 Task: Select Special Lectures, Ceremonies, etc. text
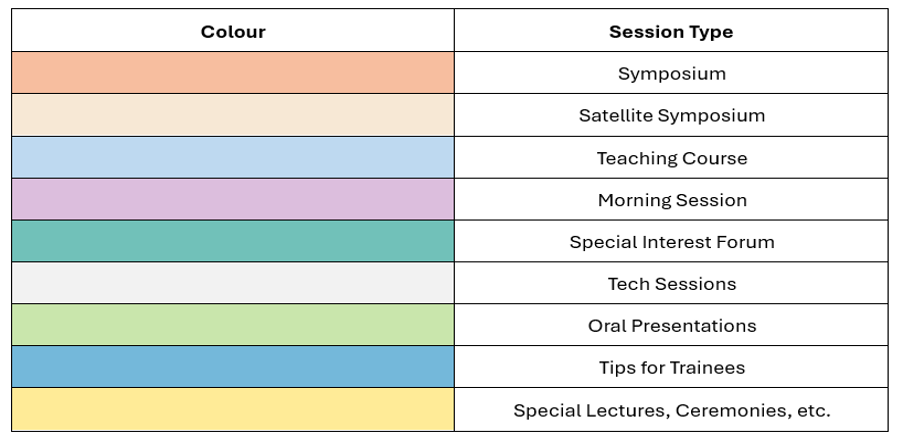tap(672, 410)
